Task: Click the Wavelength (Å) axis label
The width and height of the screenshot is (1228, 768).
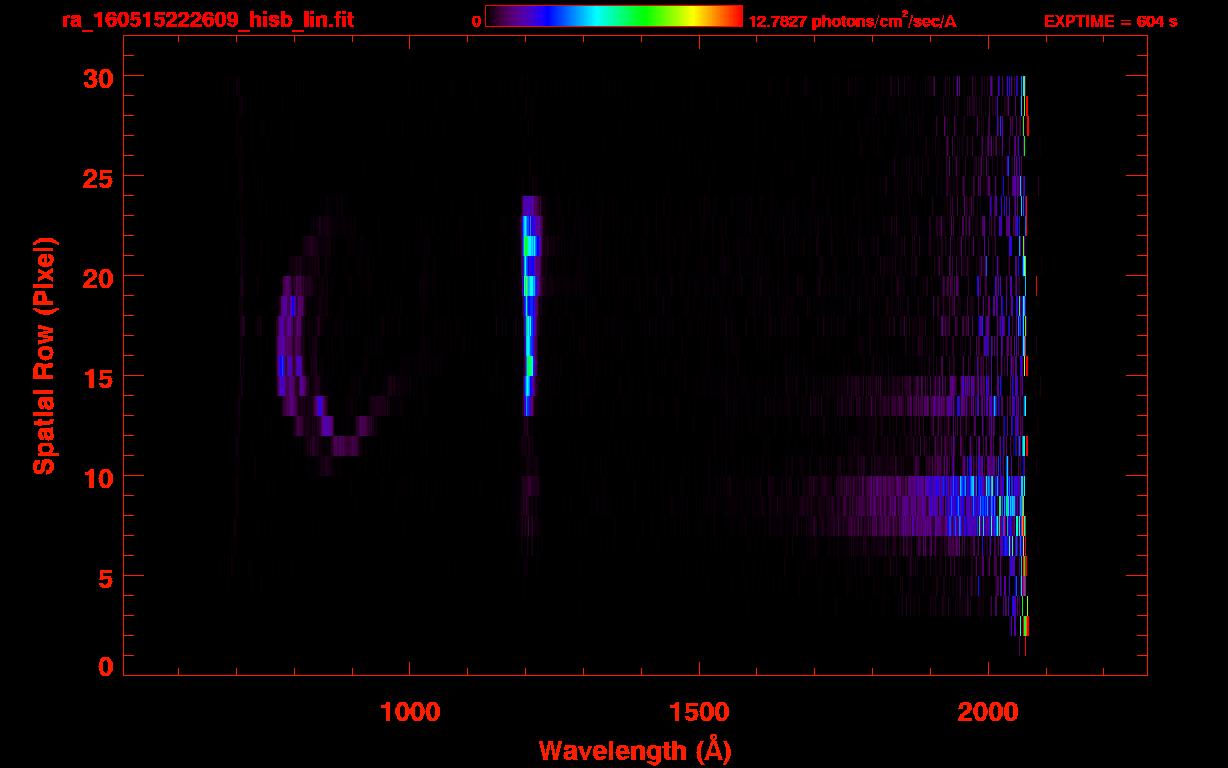Action: (635, 750)
